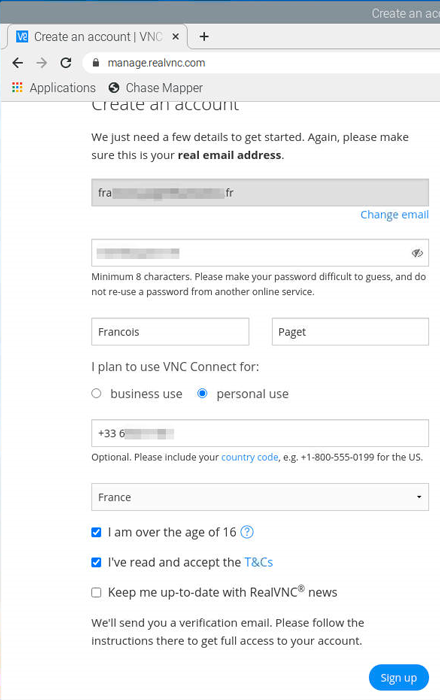The width and height of the screenshot is (440, 700).
Task: Enable Keep me up-to-date with RealVNC news
Action: (96, 592)
